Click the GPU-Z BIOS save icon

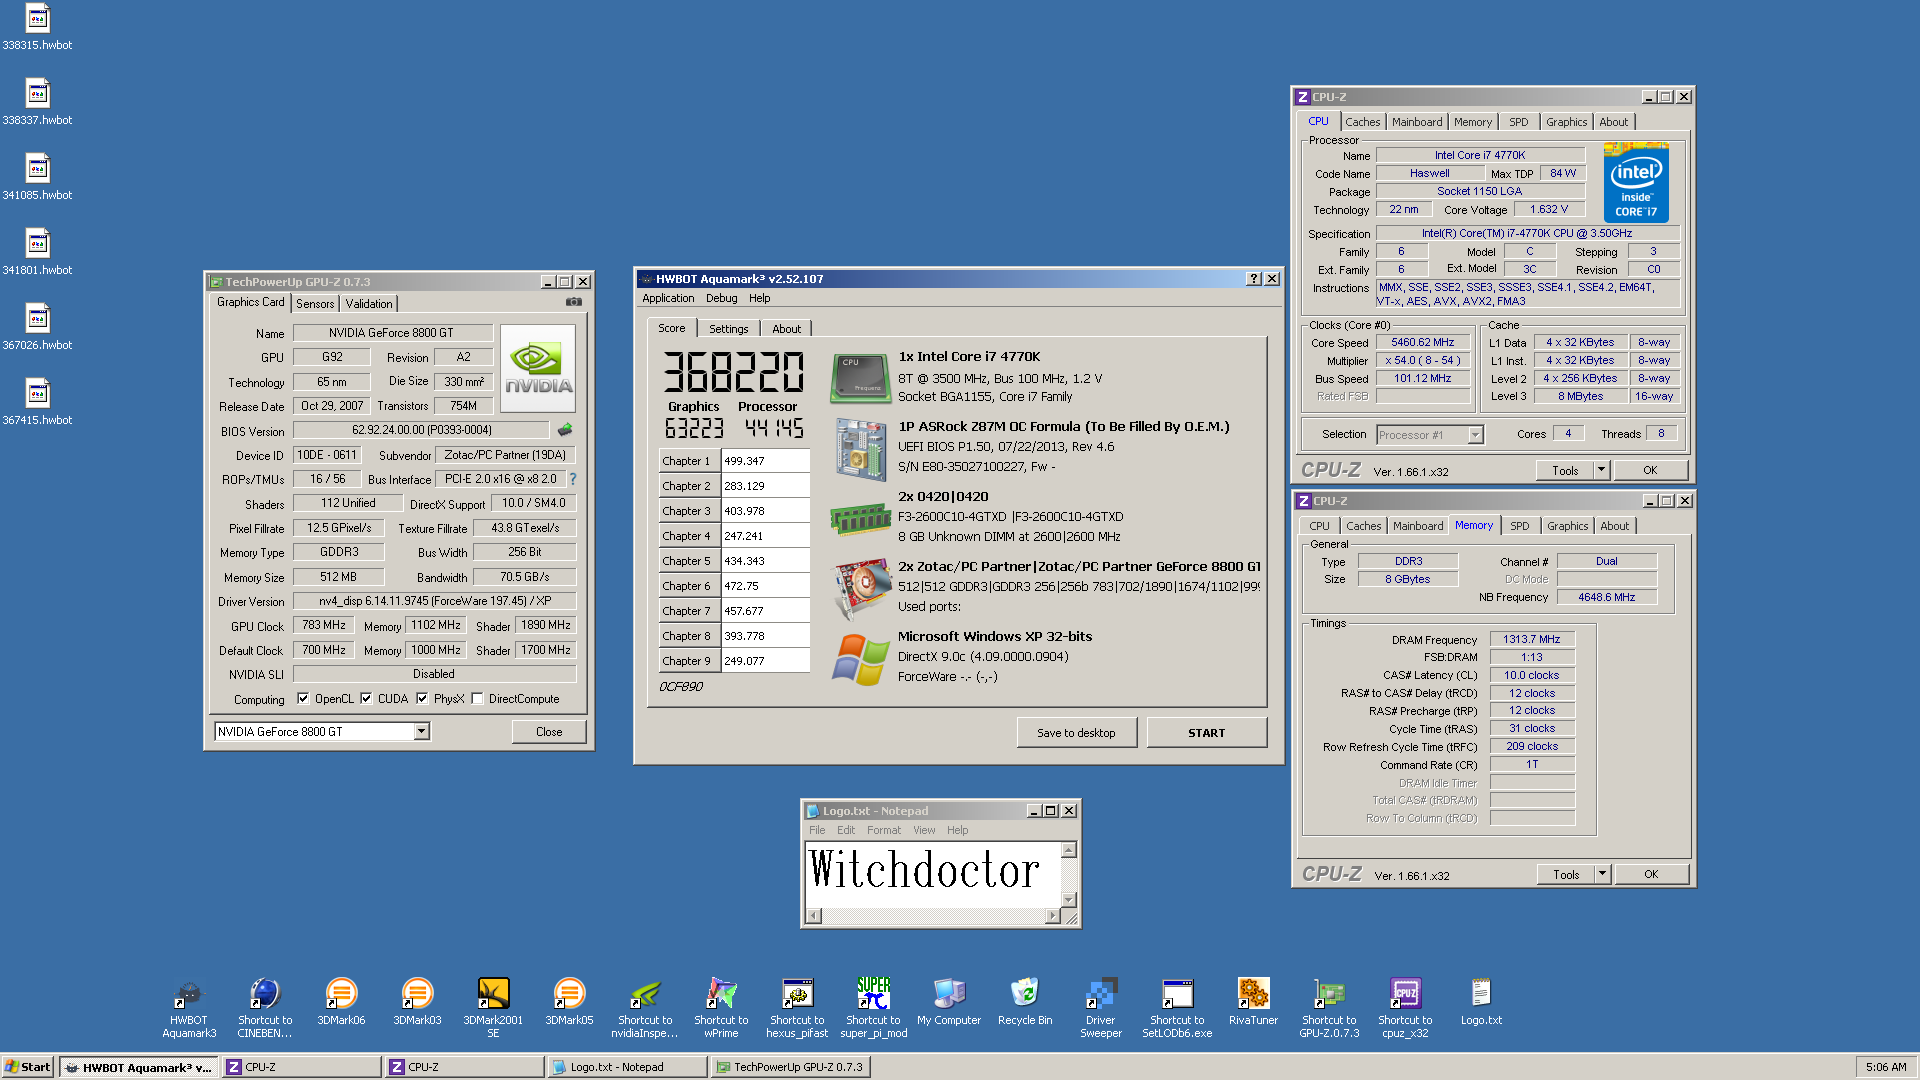tap(565, 430)
